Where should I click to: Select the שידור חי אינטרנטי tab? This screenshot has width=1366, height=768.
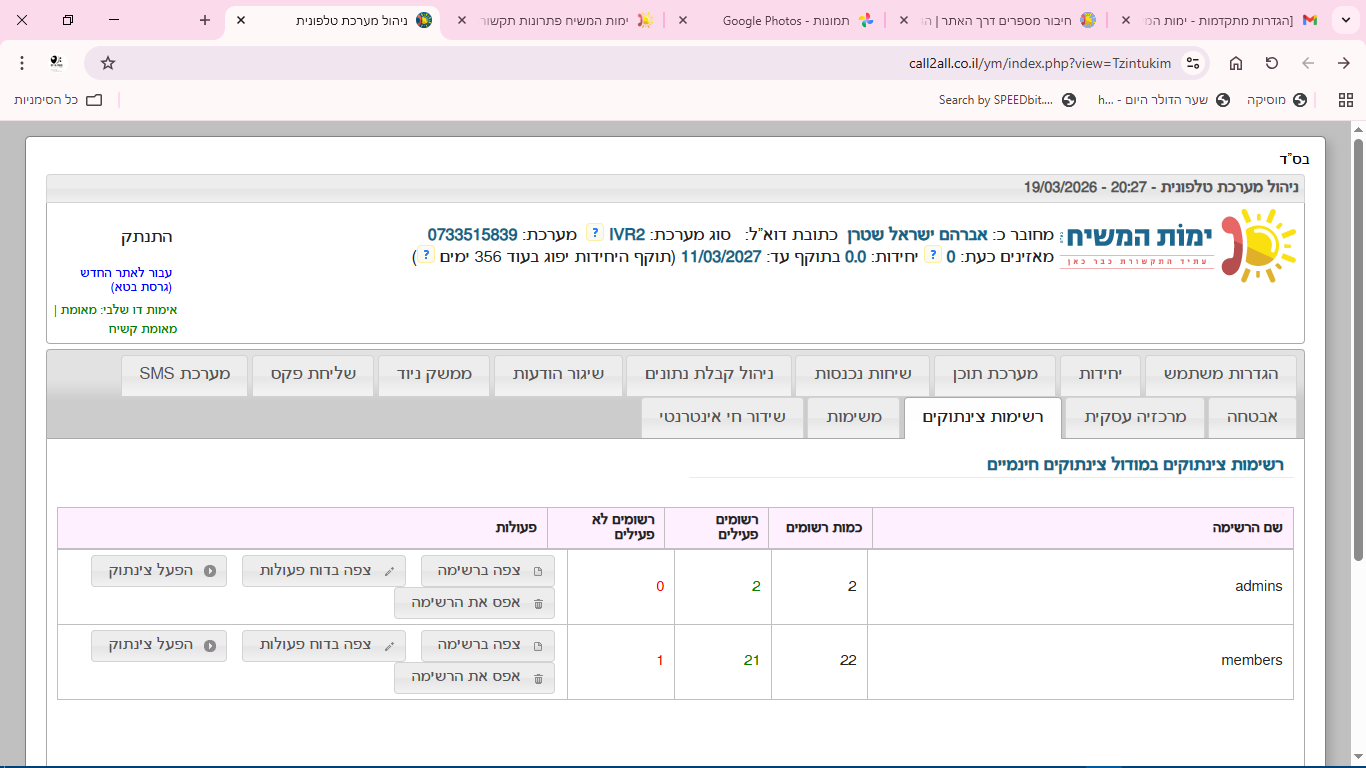pos(722,417)
